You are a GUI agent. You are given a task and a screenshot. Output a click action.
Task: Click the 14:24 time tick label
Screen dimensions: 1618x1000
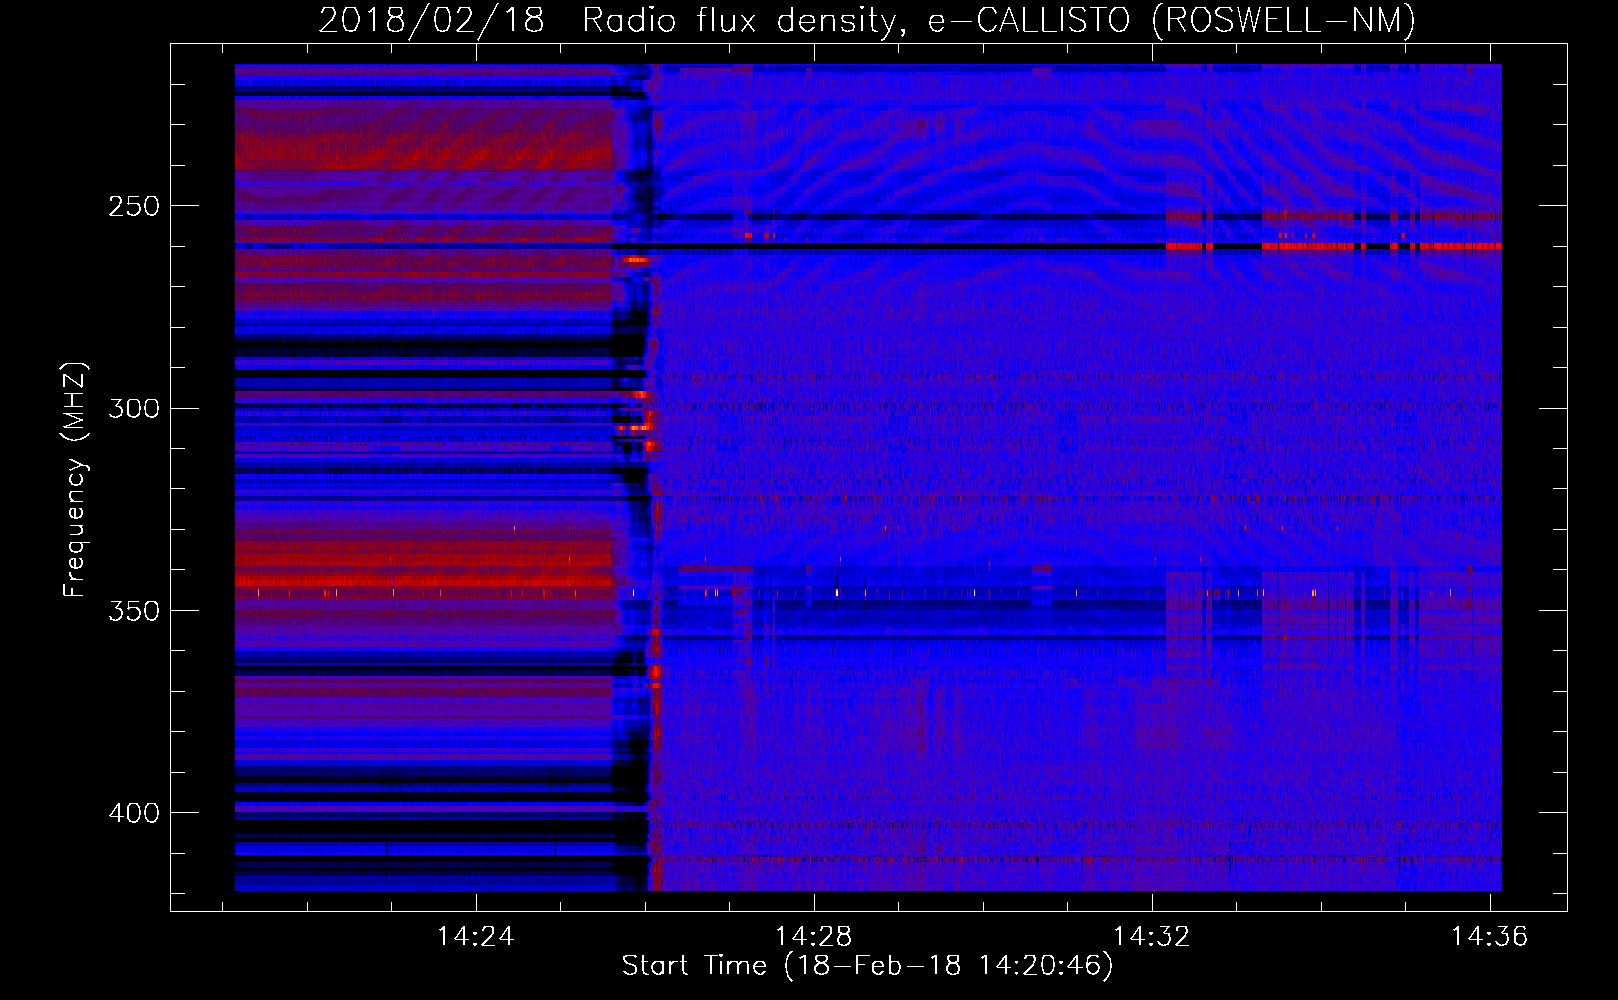[476, 936]
